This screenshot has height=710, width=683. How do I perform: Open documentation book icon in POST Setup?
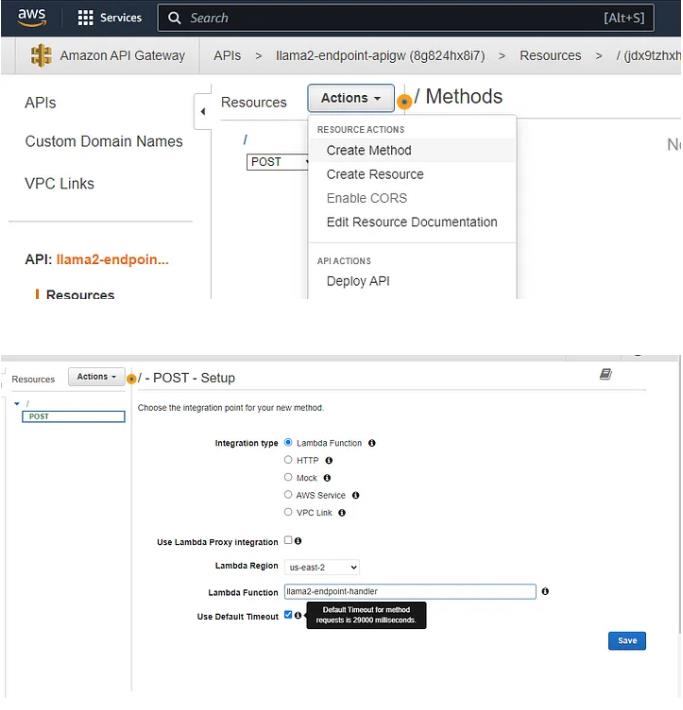point(606,374)
